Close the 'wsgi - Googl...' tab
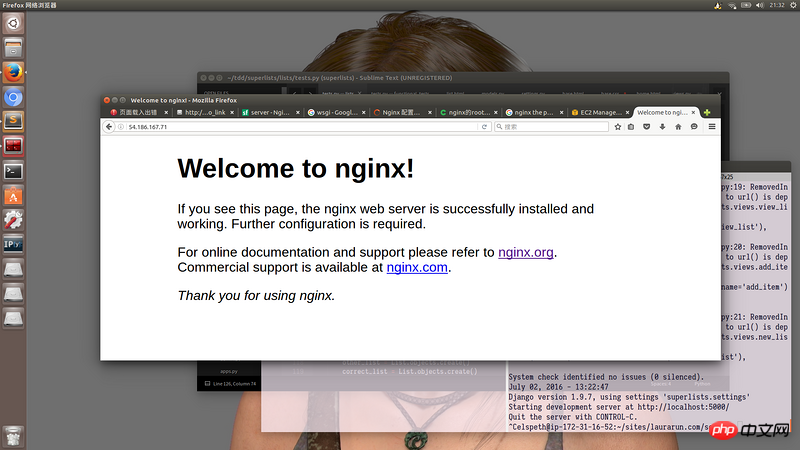Viewport: 800px width, 450px height. pyautogui.click(x=364, y=112)
